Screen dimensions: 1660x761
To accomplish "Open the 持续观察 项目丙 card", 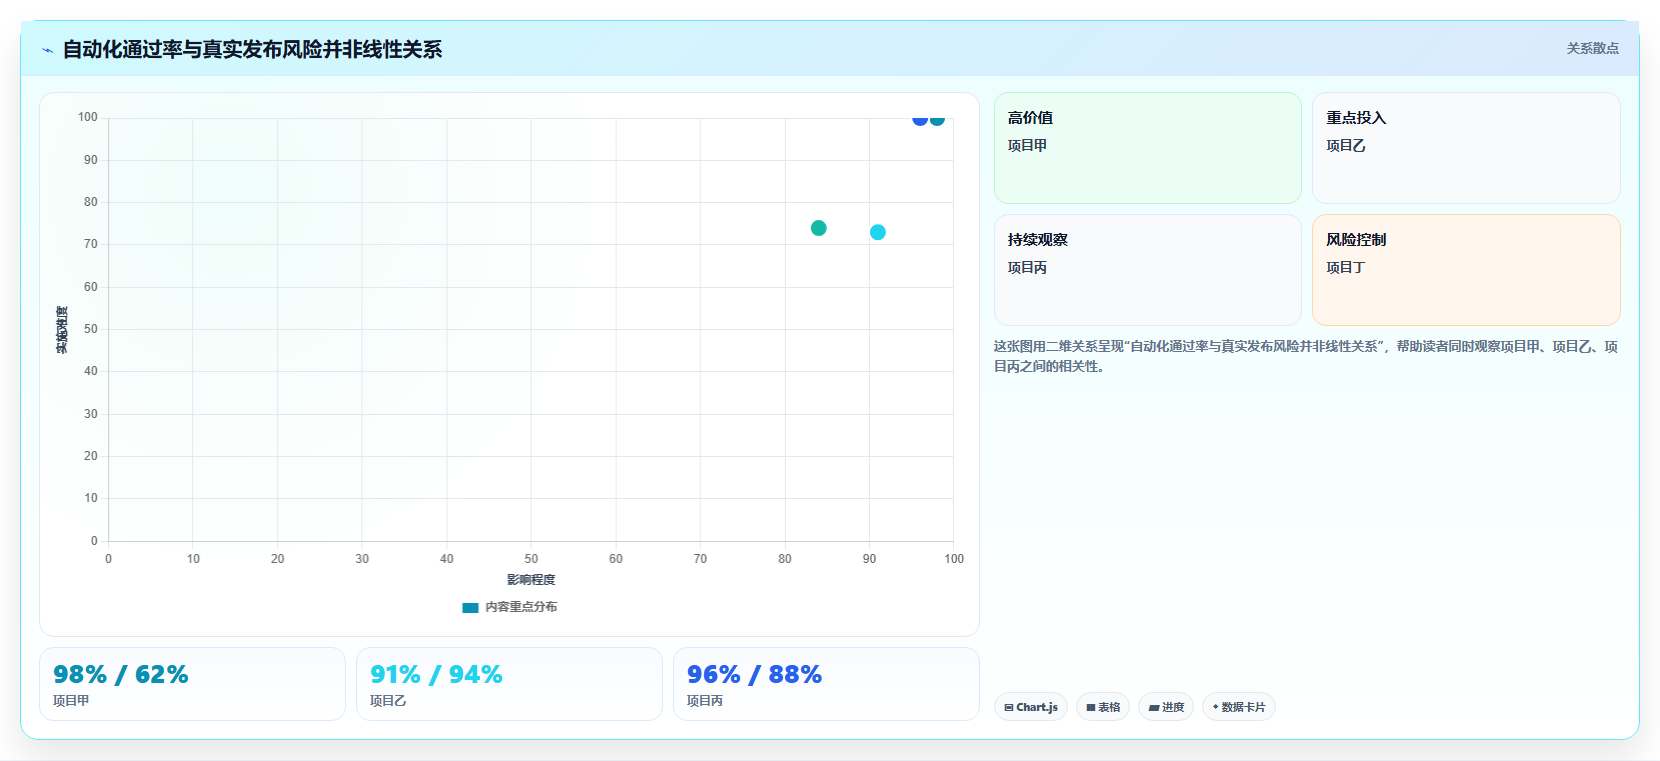I will tap(1147, 270).
